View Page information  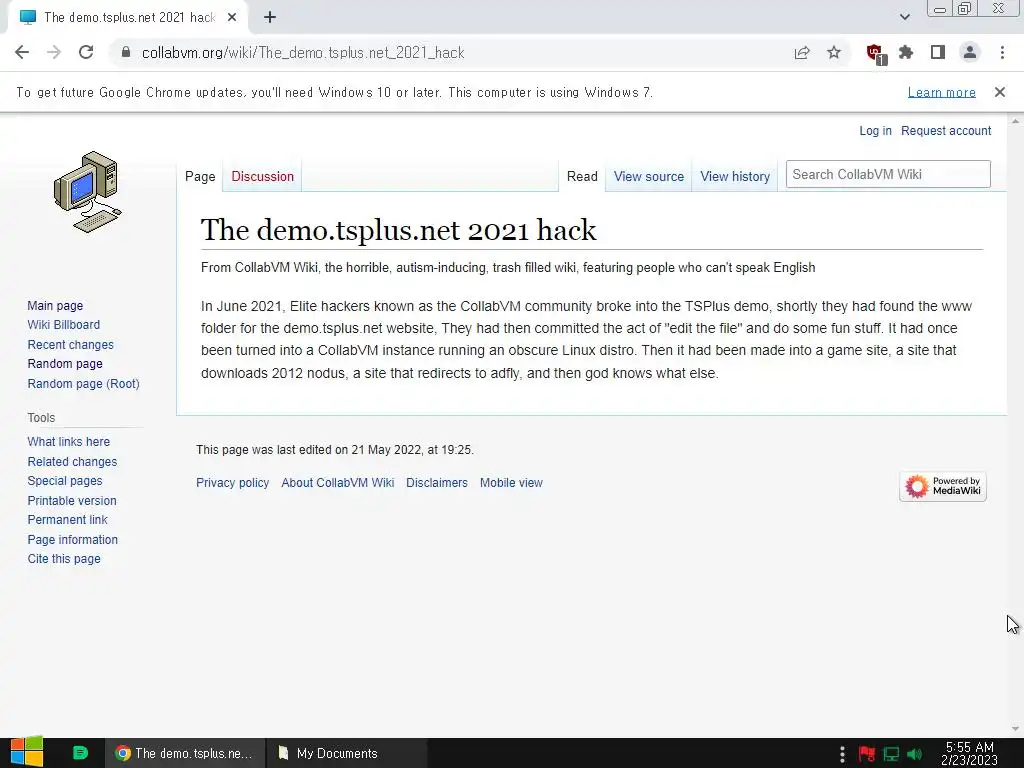click(72, 540)
